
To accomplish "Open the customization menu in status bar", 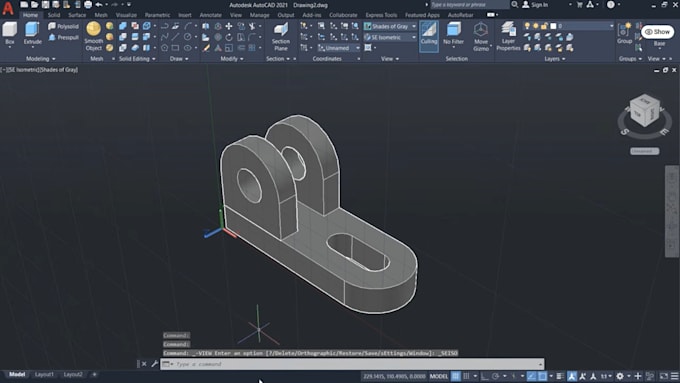I will (x=674, y=376).
